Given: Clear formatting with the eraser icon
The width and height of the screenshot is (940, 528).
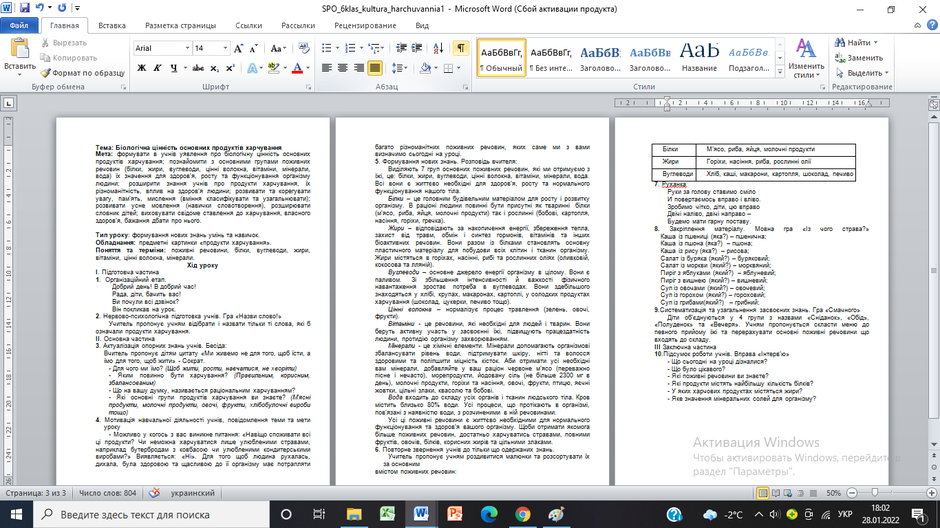Looking at the screenshot, I should (x=303, y=48).
